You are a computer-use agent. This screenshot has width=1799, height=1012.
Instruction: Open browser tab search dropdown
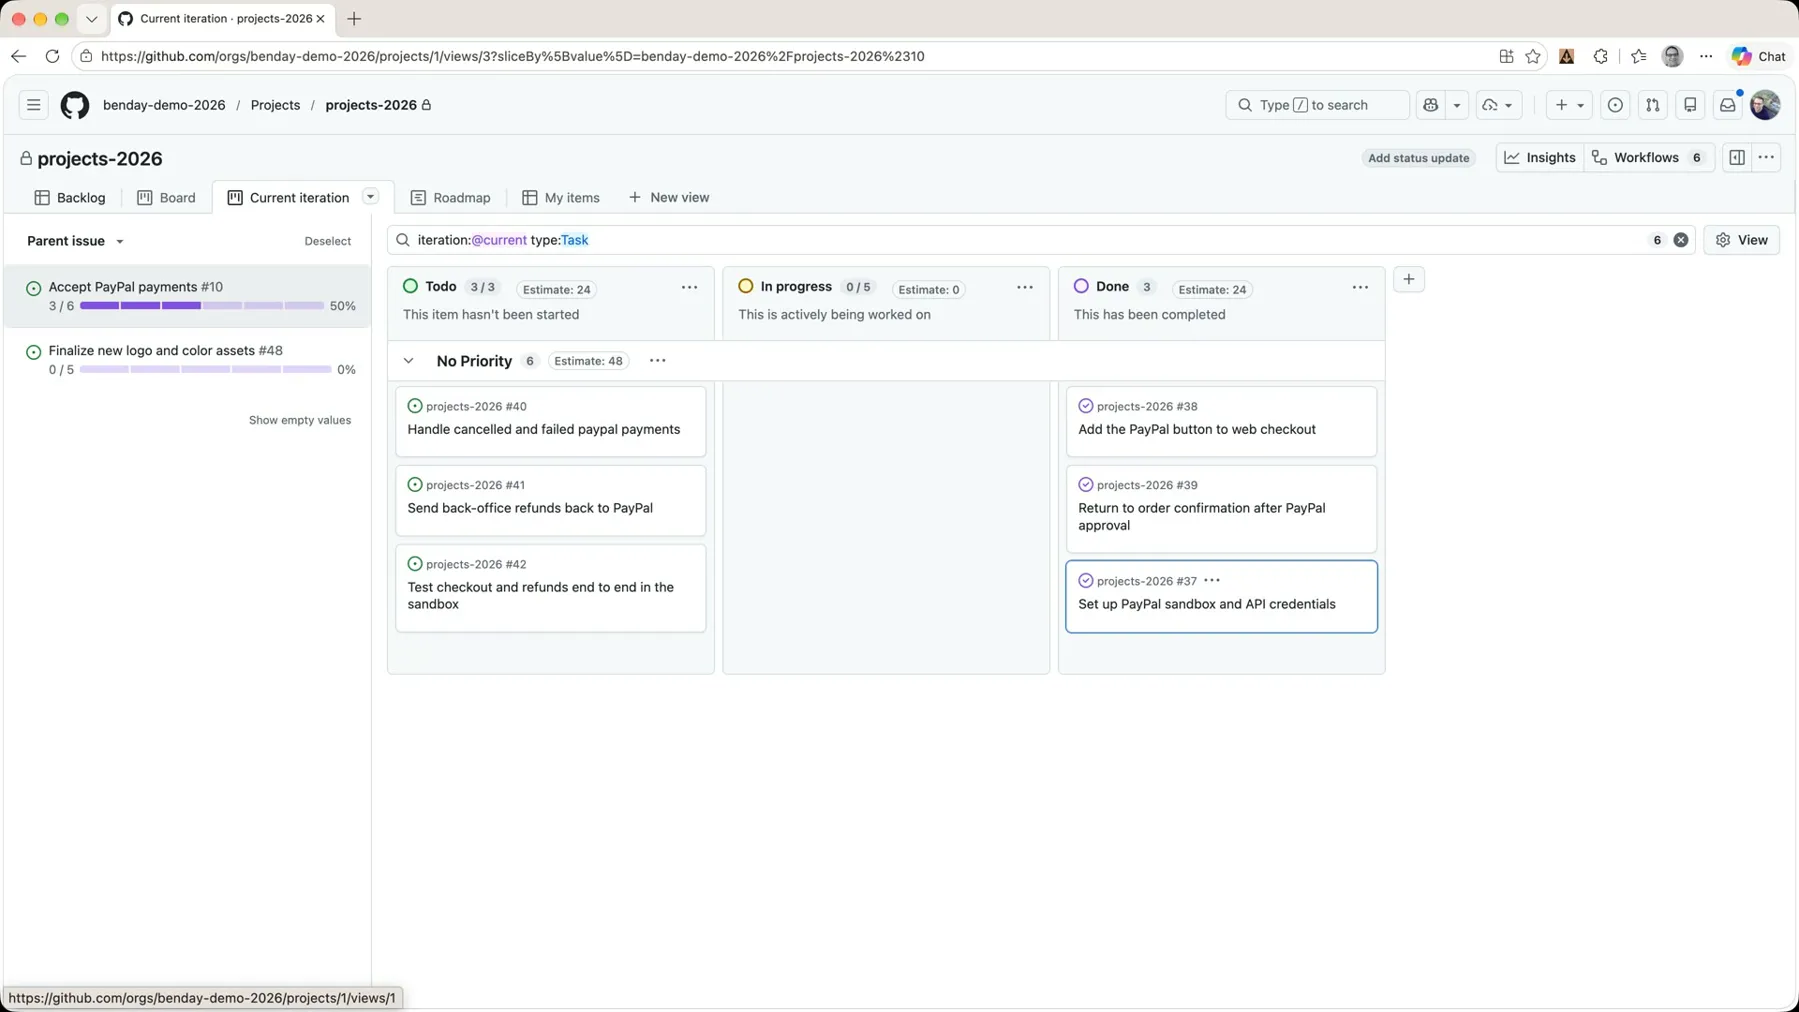pyautogui.click(x=91, y=19)
